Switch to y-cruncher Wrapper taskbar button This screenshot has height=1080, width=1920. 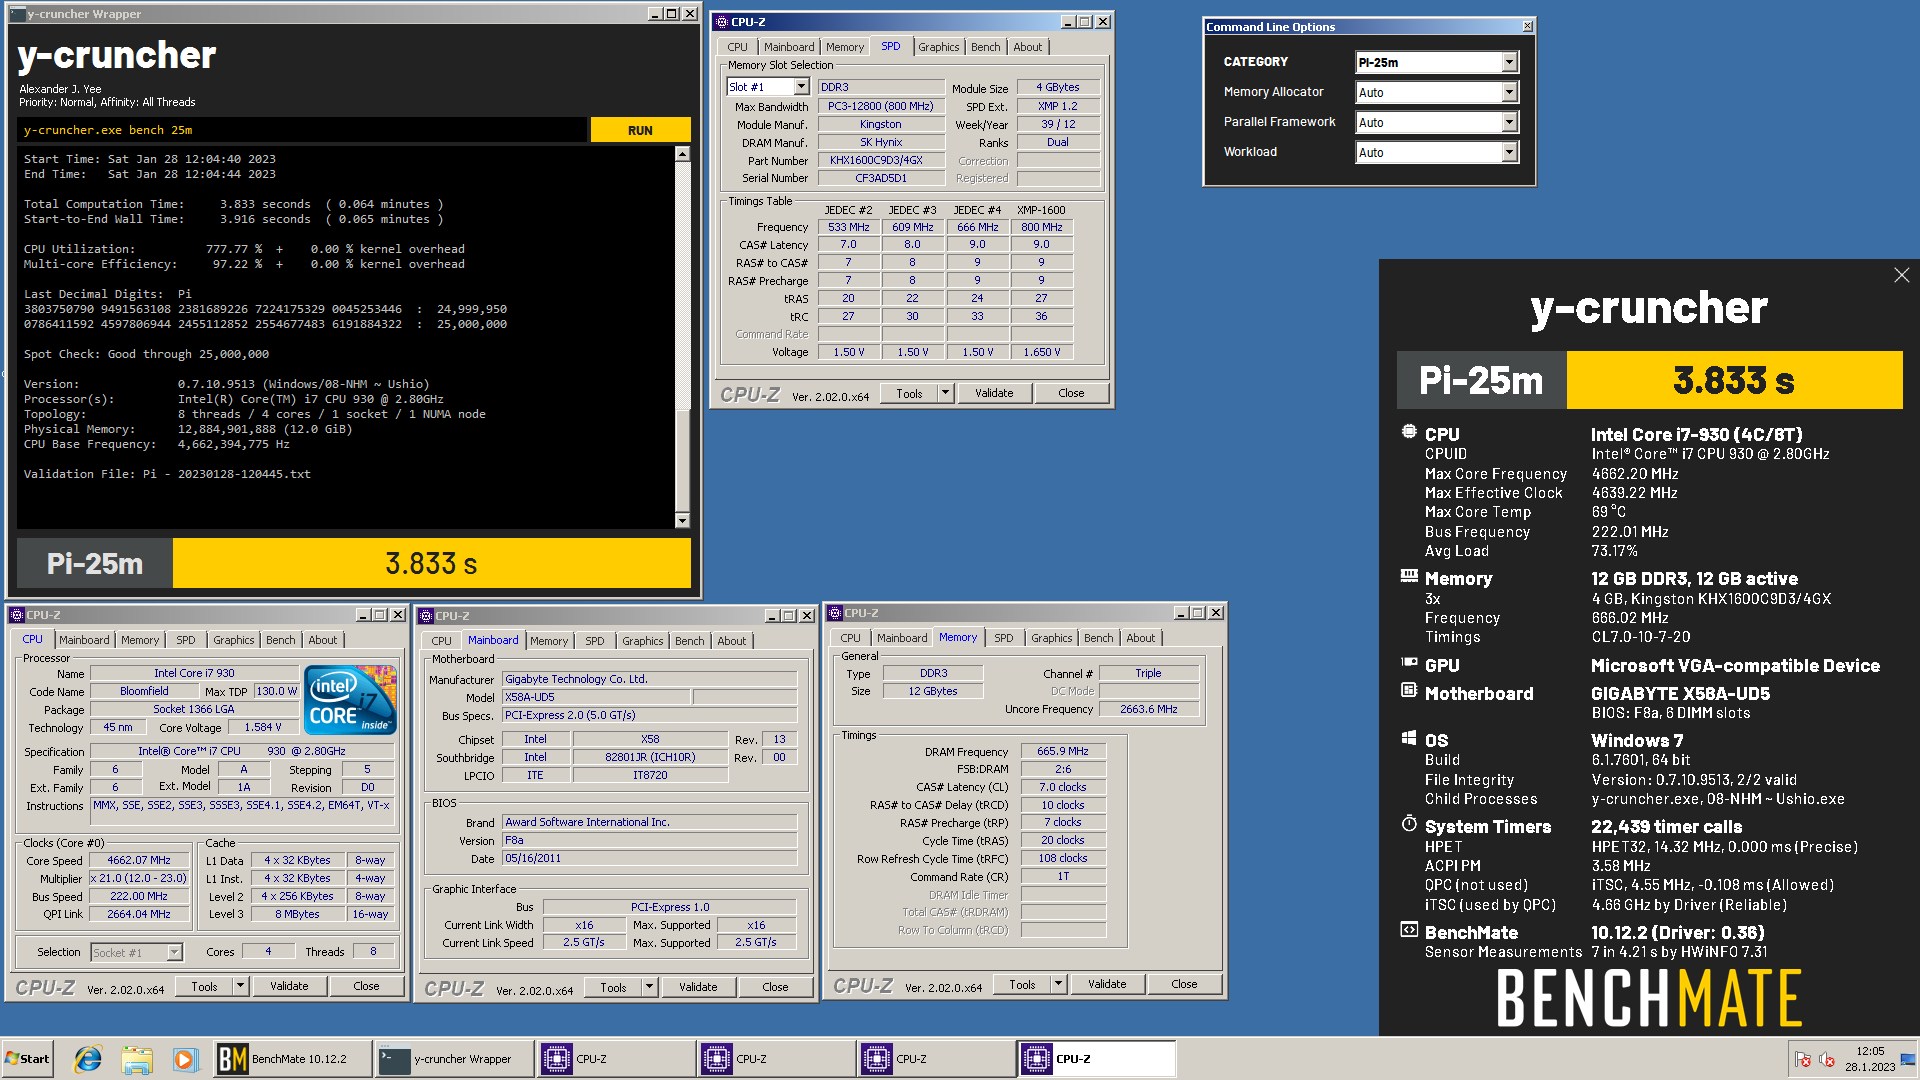click(x=454, y=1059)
